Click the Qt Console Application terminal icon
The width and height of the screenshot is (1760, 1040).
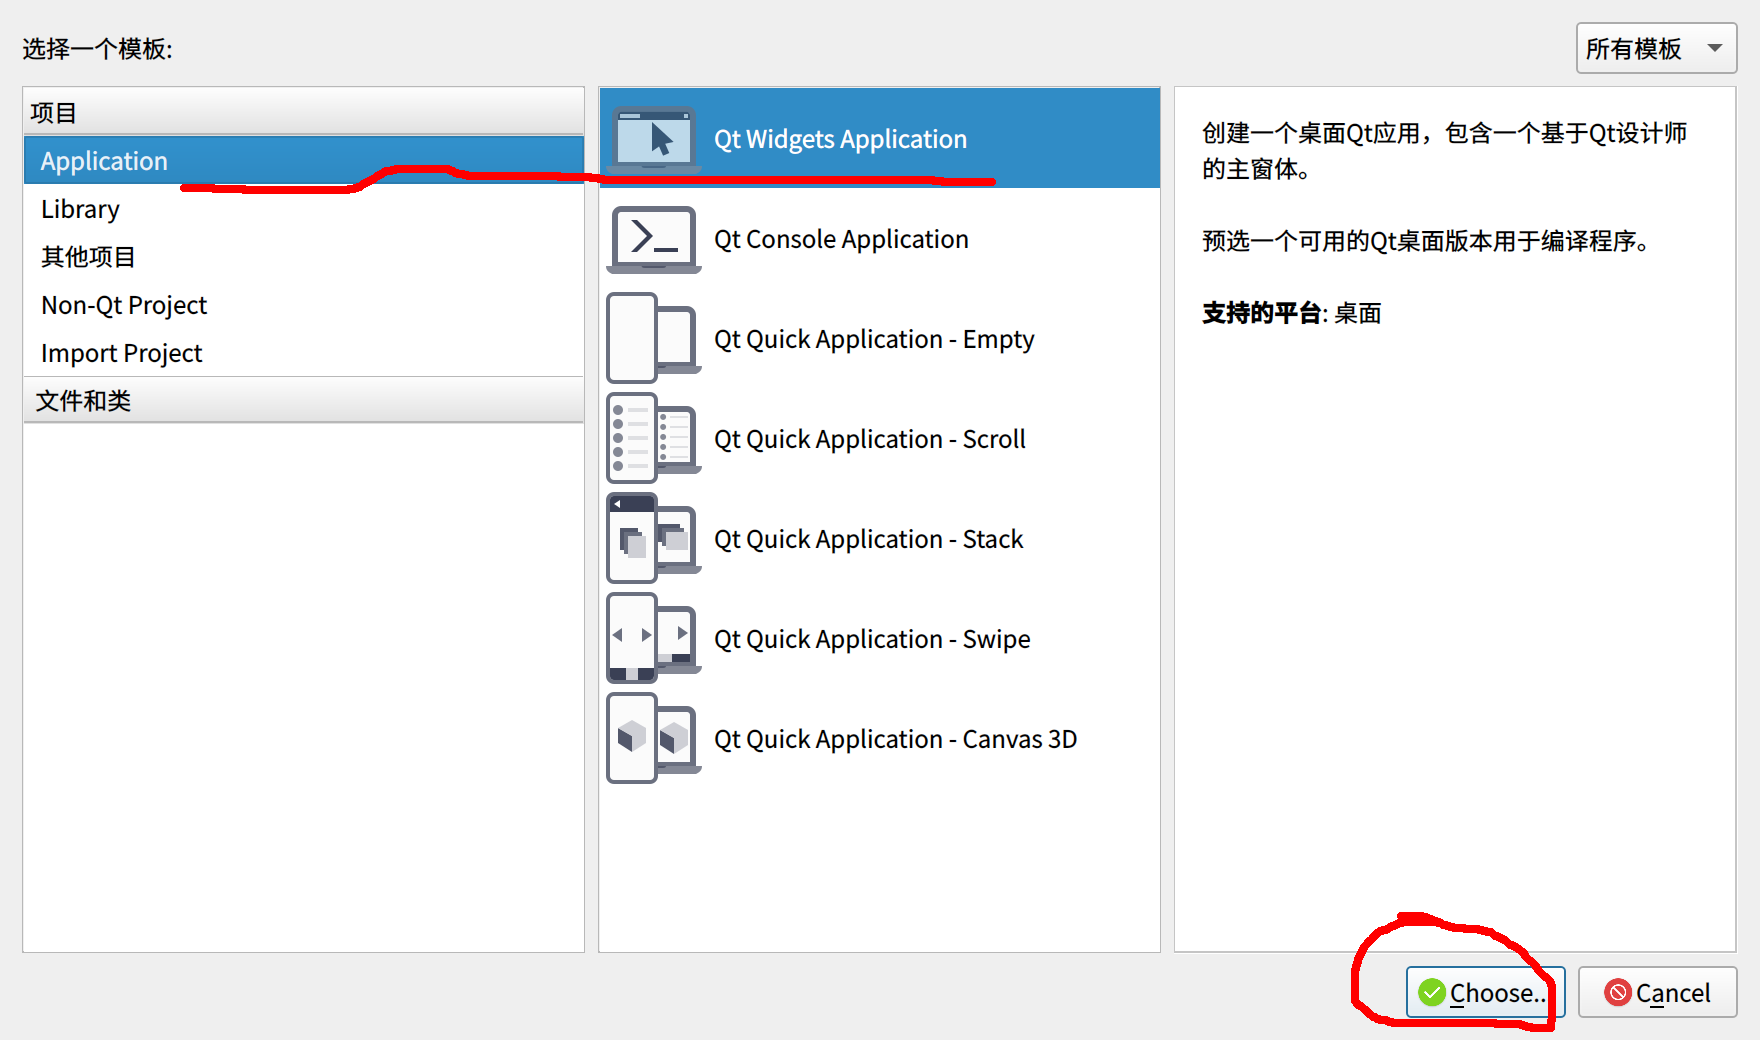pos(652,239)
